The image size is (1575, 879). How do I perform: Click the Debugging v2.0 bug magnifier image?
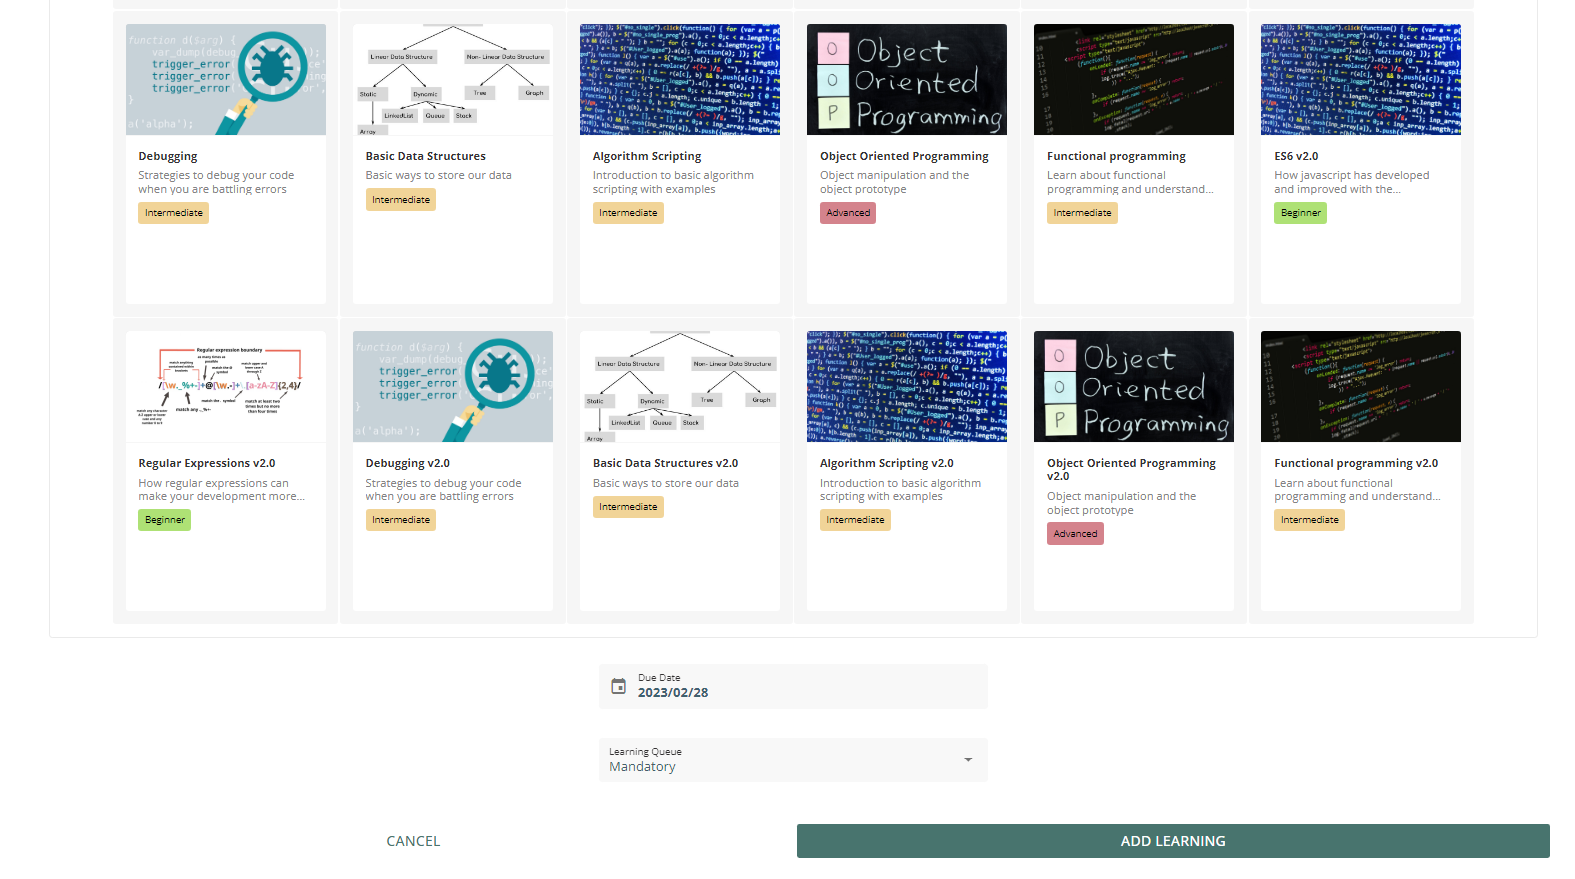coord(453,387)
